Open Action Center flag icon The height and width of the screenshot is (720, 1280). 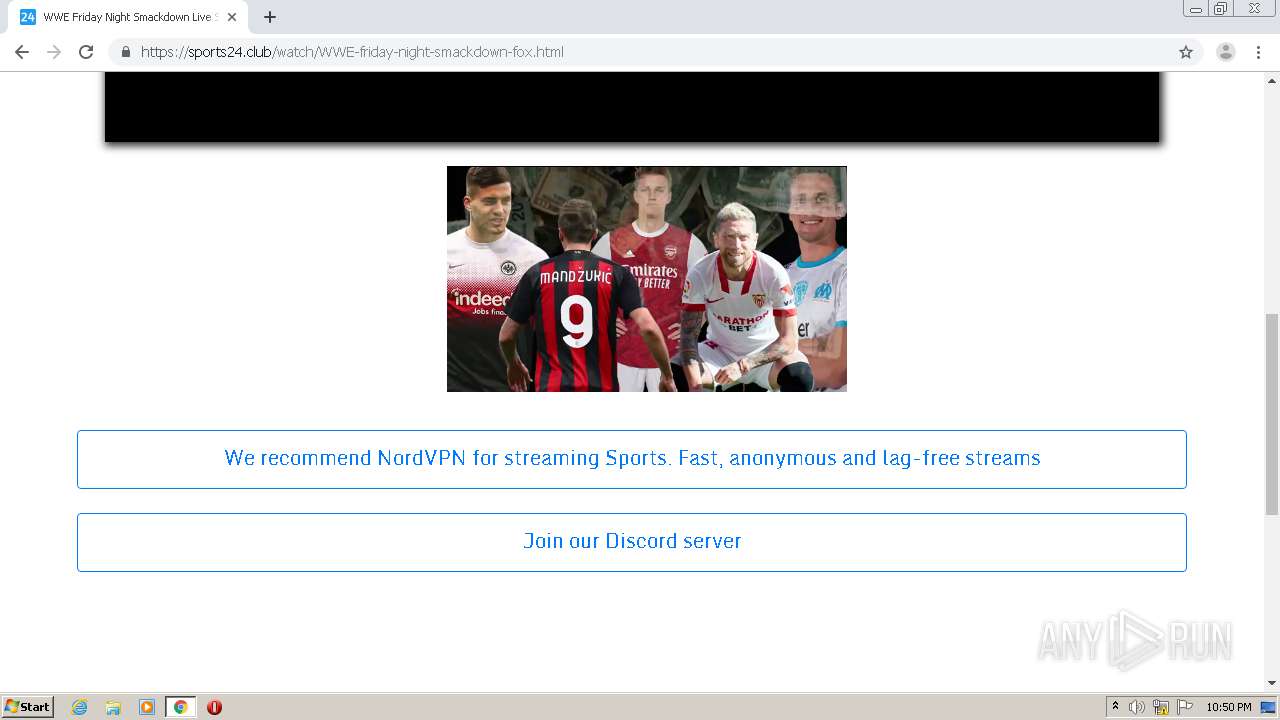click(1185, 707)
